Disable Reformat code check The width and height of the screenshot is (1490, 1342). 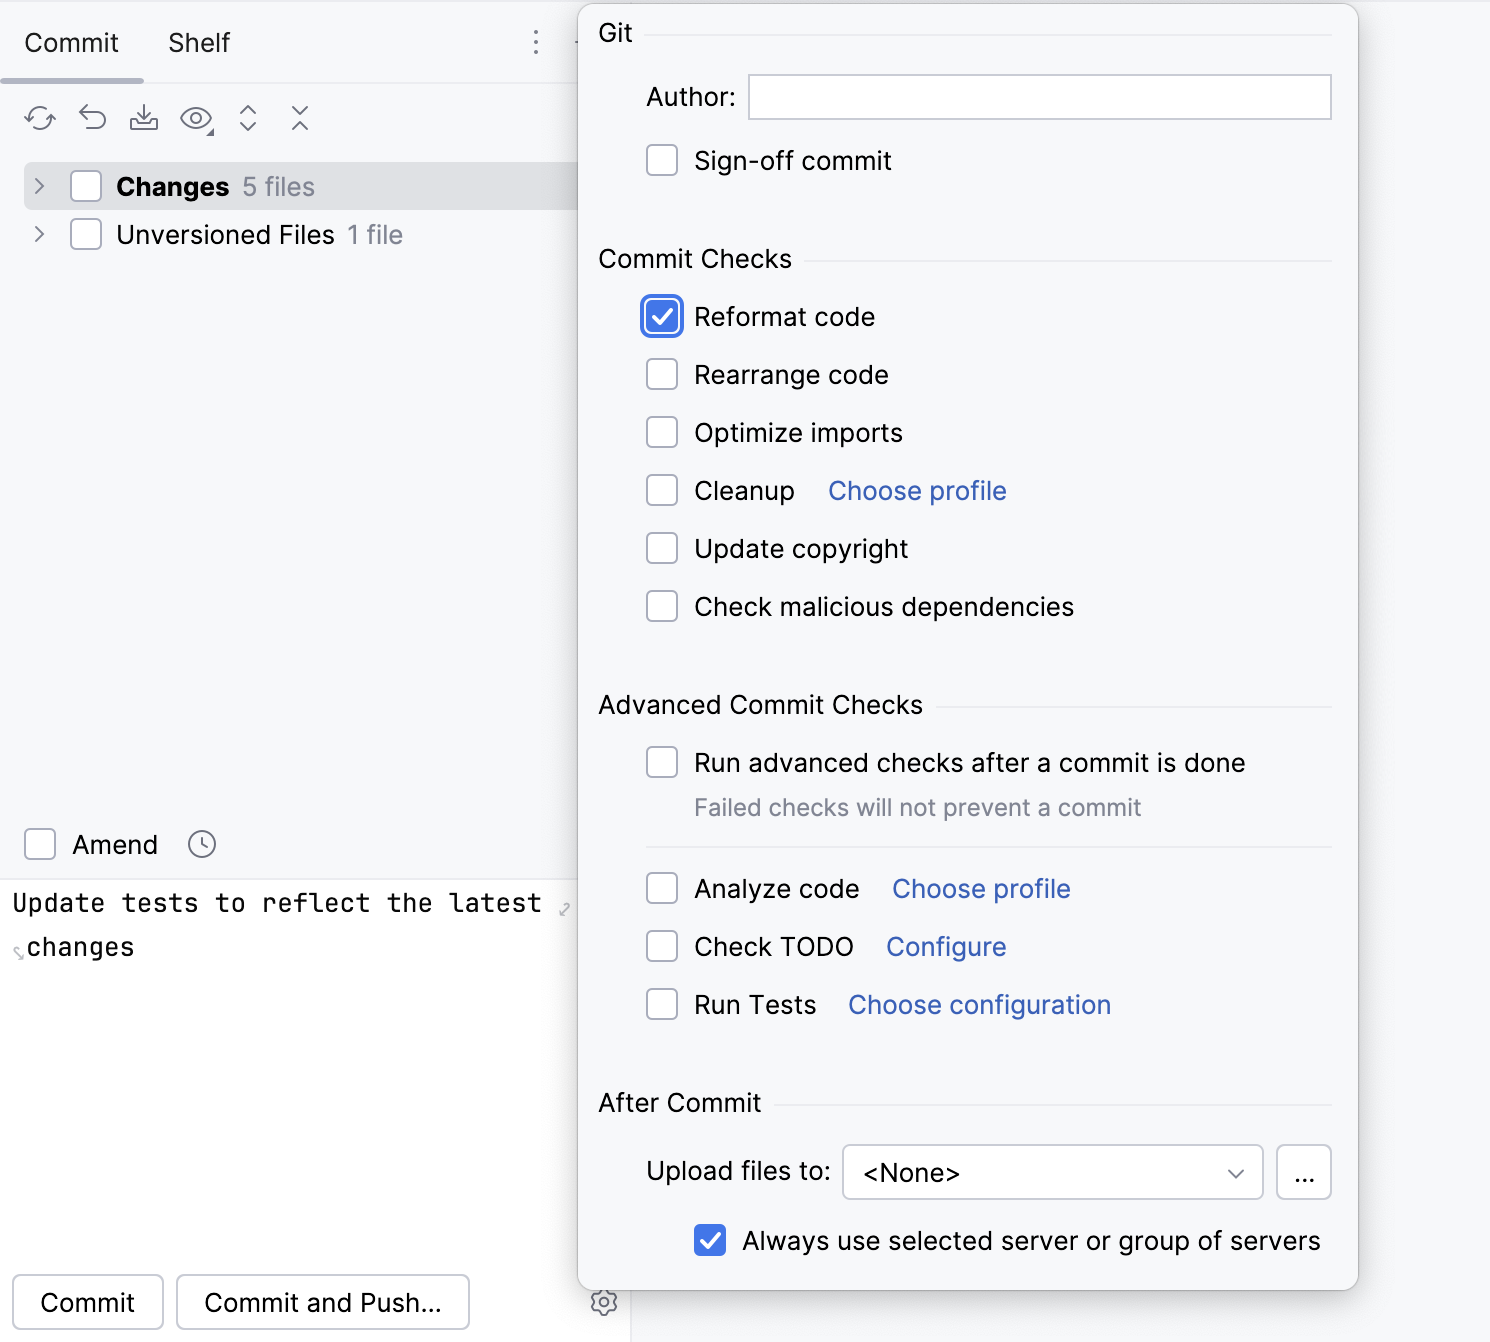point(661,316)
